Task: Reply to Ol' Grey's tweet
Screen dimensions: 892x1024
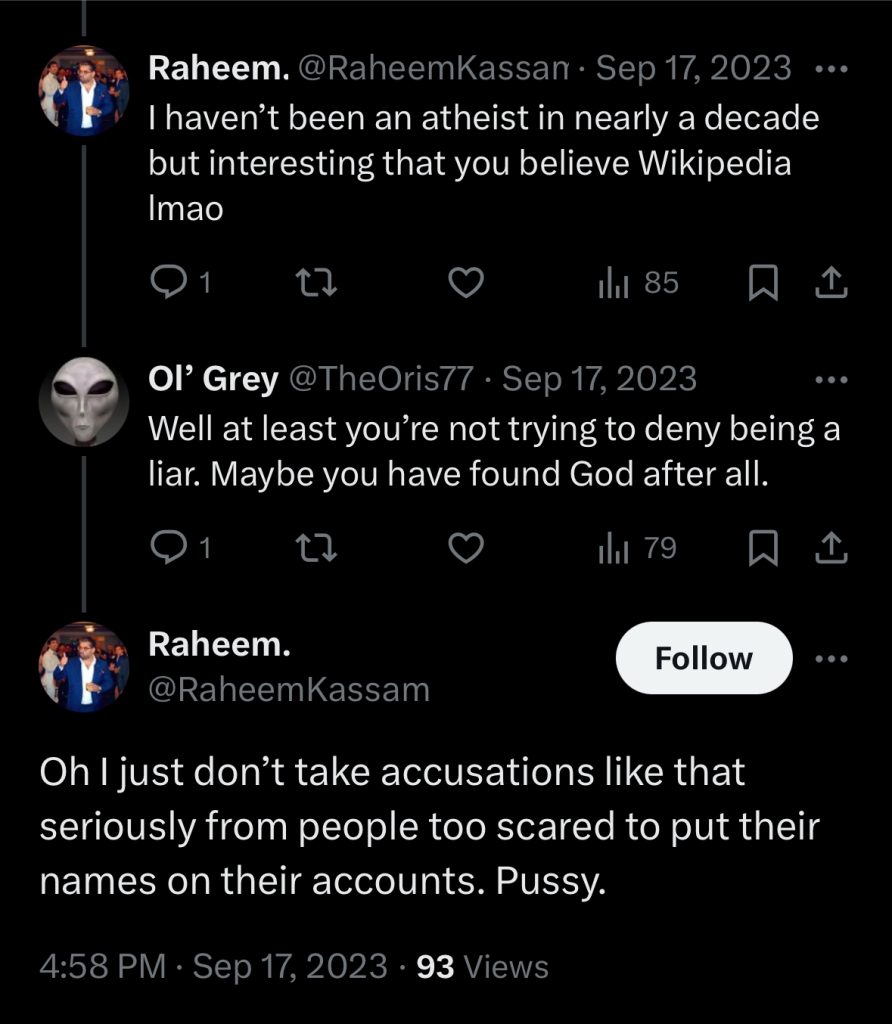Action: (x=164, y=549)
